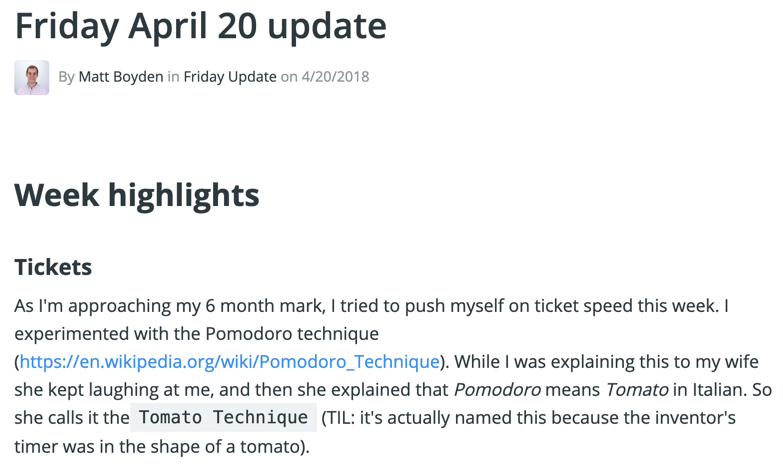This screenshot has width=783, height=472.
Task: Click Matt Boyden's avatar photo
Action: click(31, 77)
